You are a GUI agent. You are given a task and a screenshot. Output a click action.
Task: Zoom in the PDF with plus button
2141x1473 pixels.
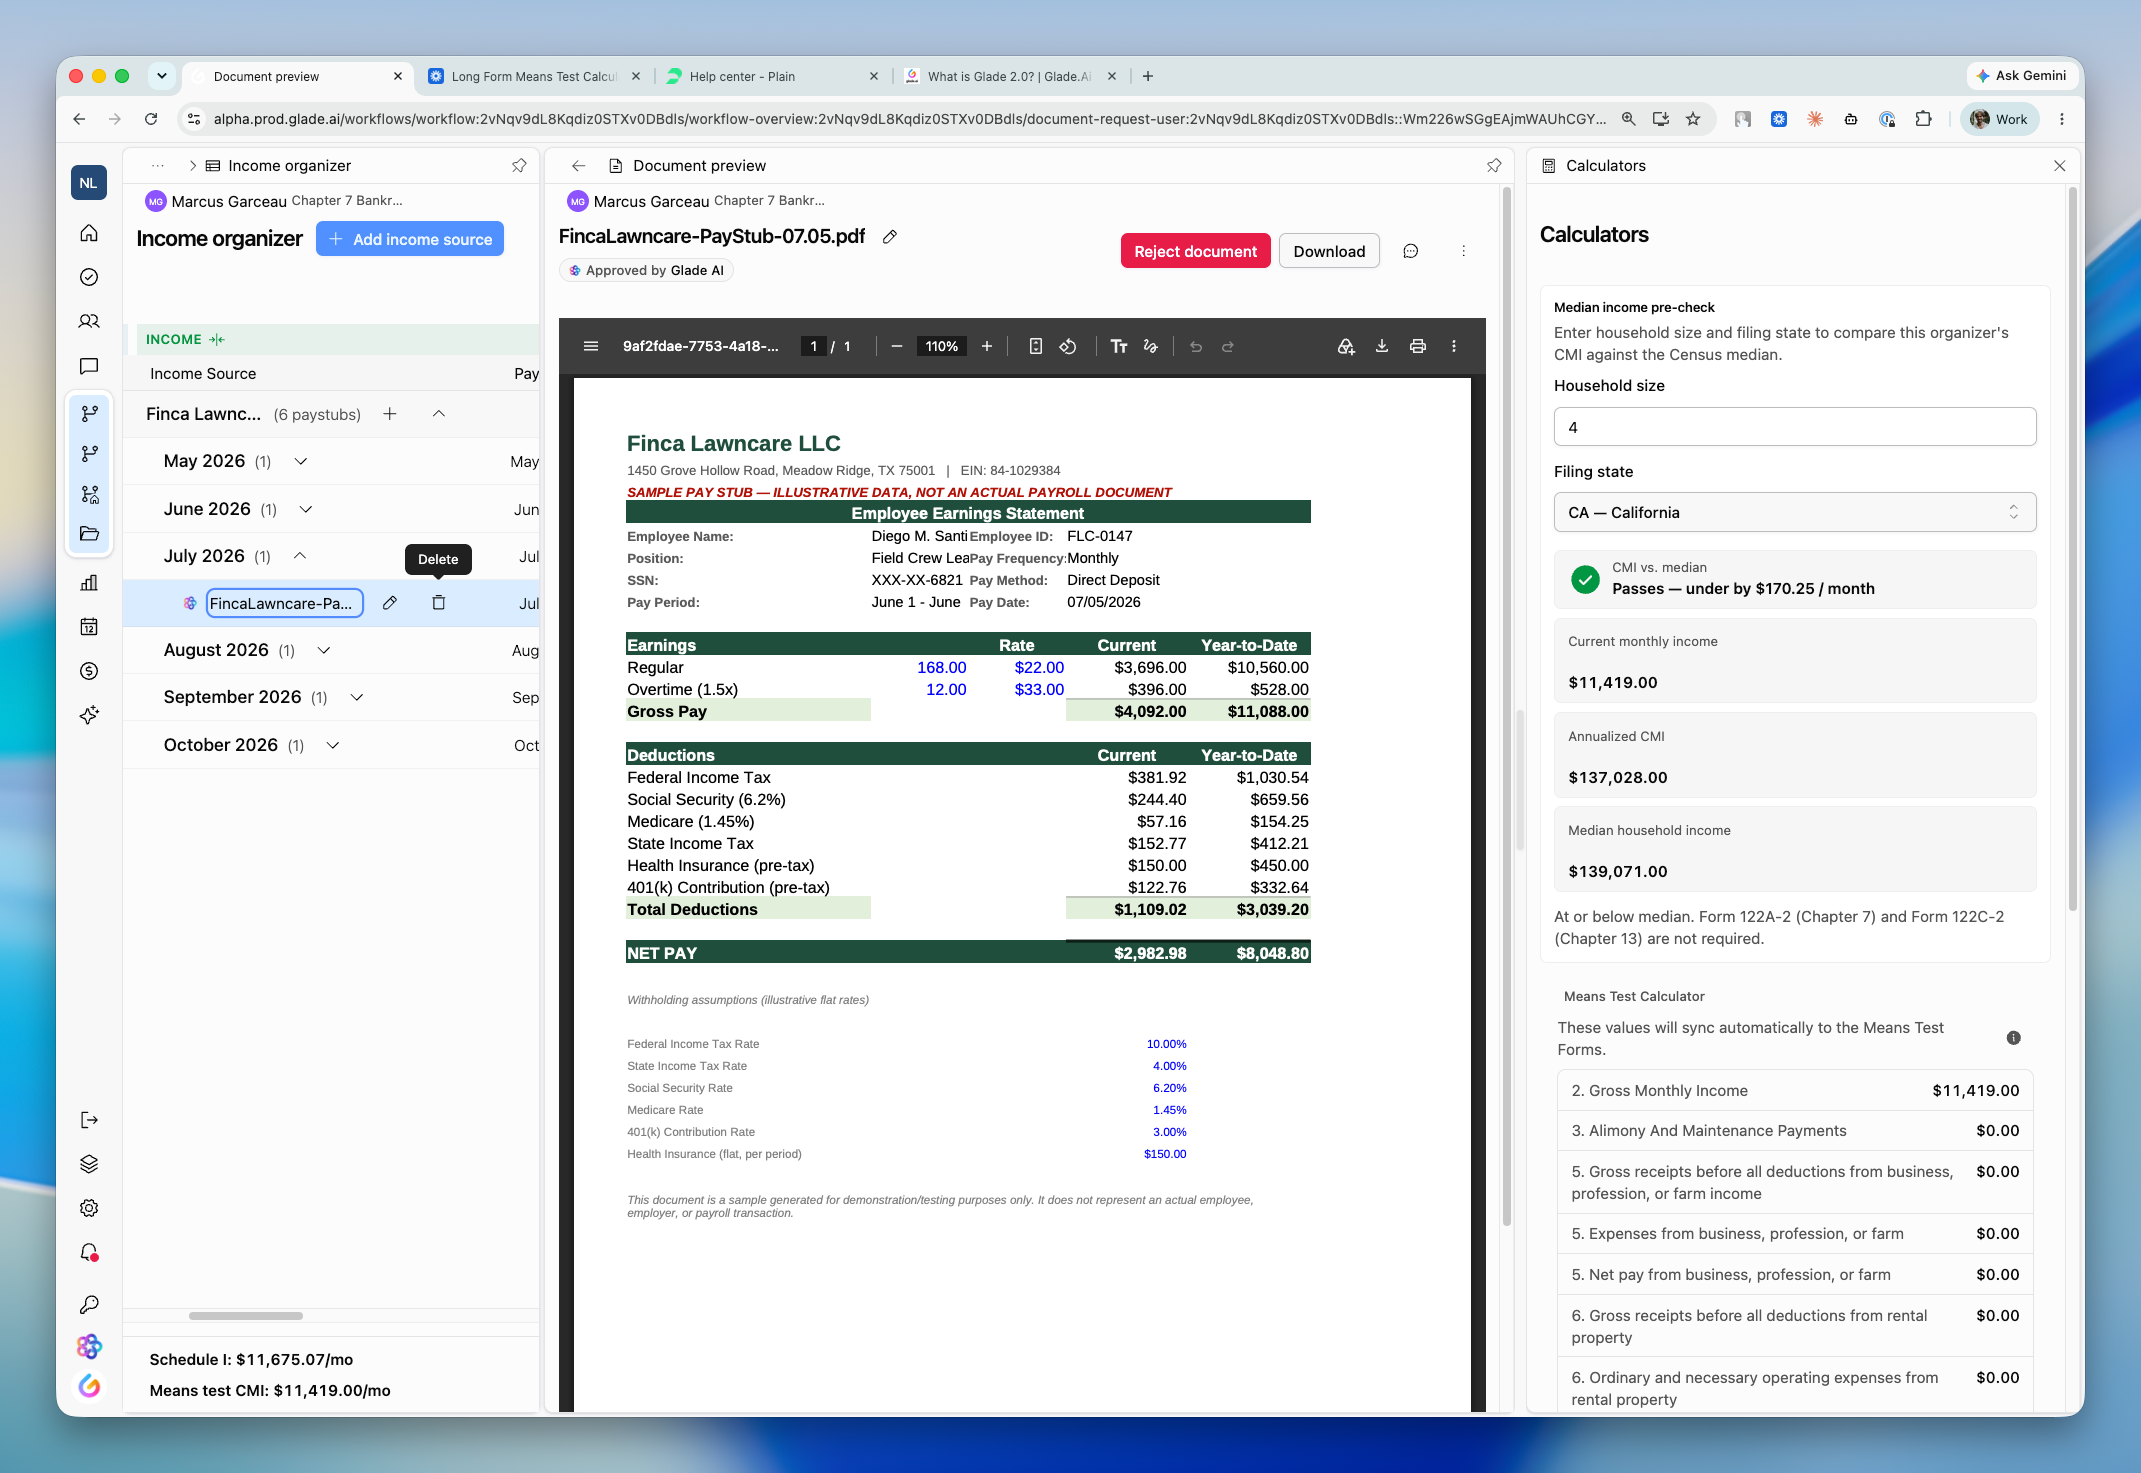pyautogui.click(x=987, y=346)
